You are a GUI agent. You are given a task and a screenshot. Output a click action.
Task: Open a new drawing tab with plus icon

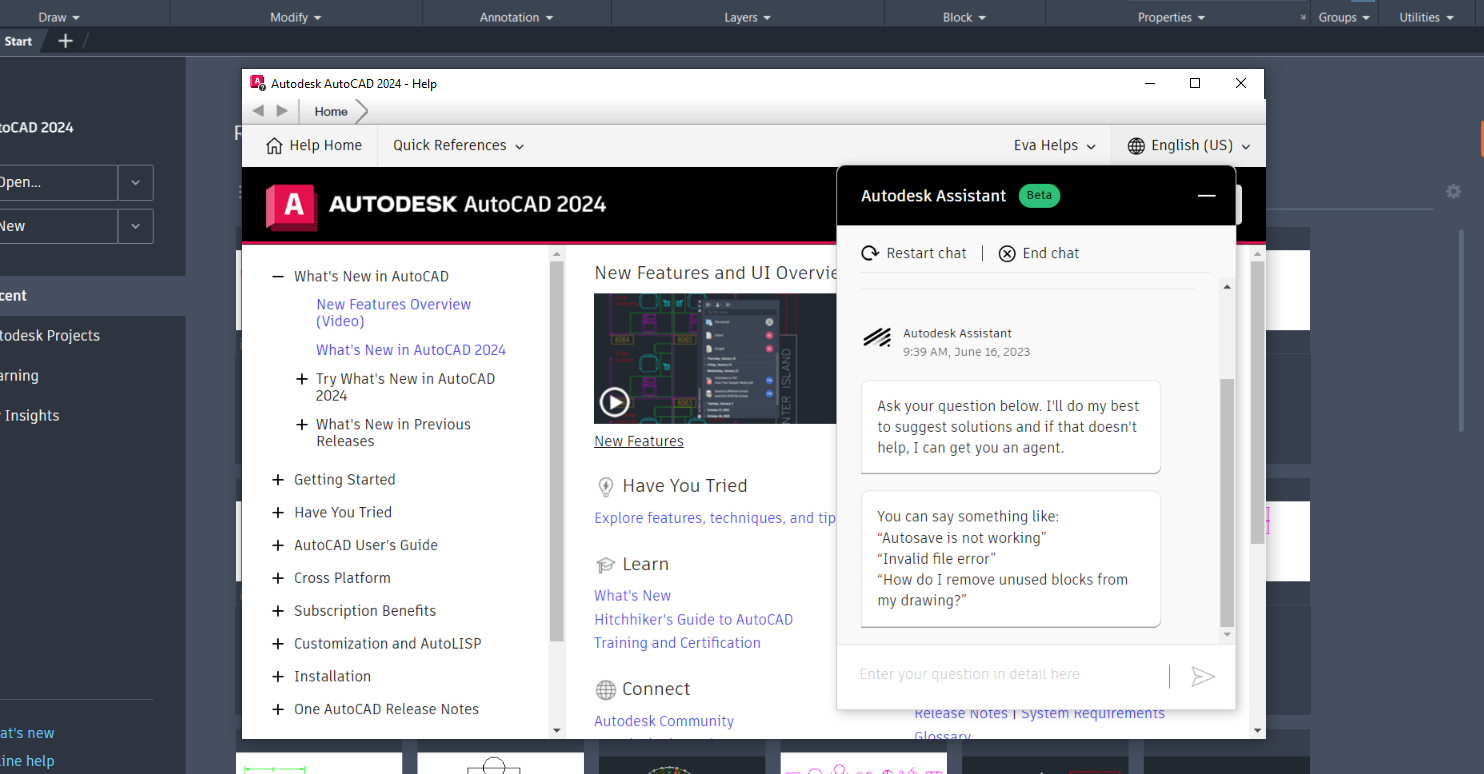(65, 41)
